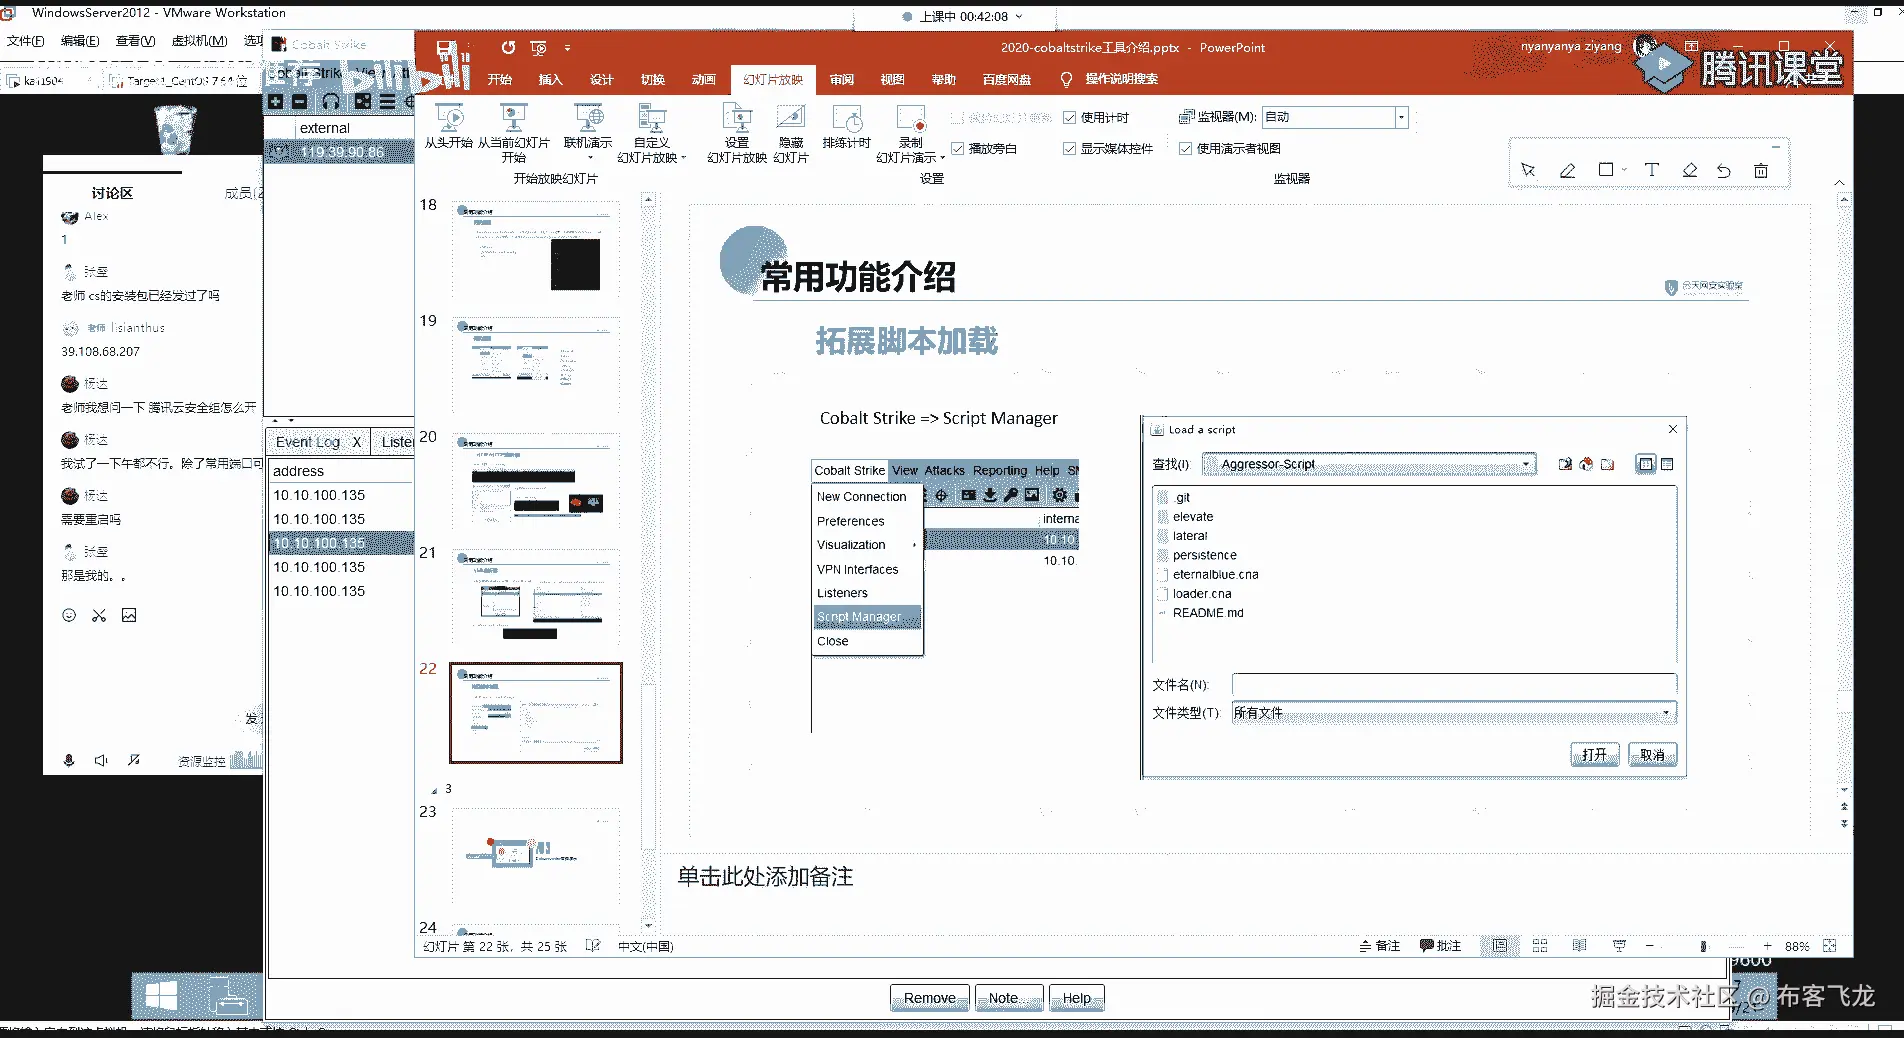Select the pen tool in annotation toolbar

(x=1567, y=170)
